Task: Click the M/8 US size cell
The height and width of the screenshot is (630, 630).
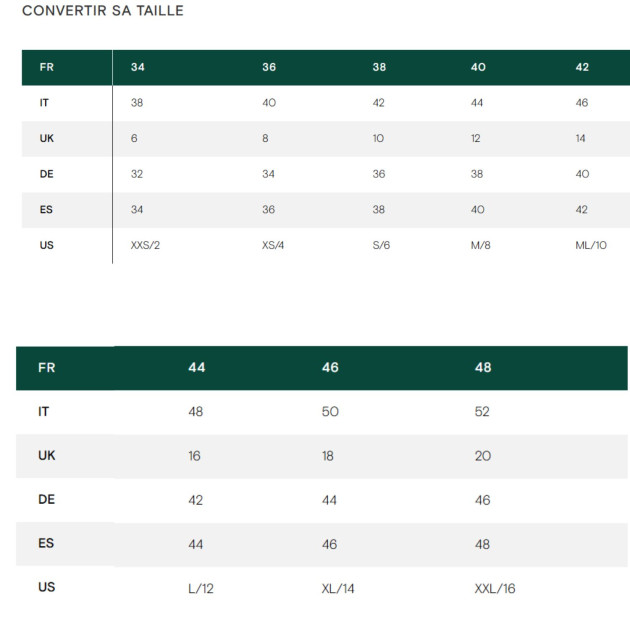Action: pos(481,245)
